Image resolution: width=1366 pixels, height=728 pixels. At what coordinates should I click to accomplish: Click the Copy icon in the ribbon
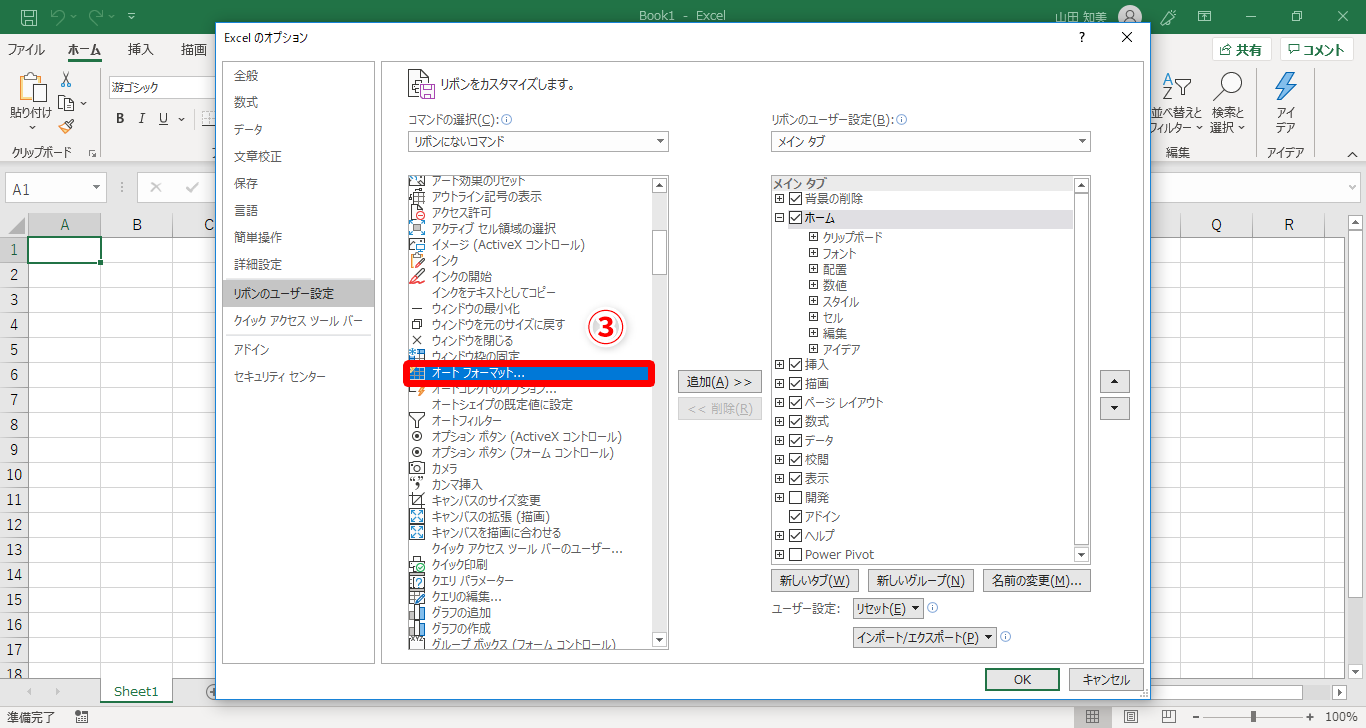(x=66, y=103)
